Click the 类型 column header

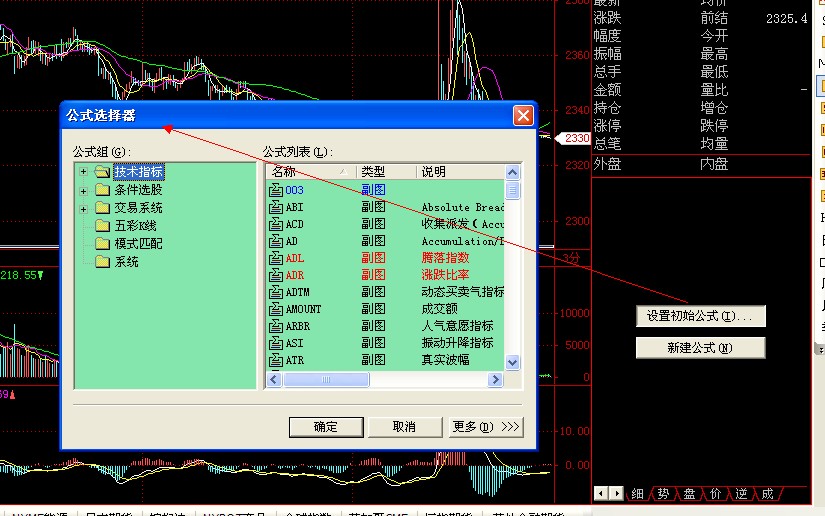(x=385, y=172)
